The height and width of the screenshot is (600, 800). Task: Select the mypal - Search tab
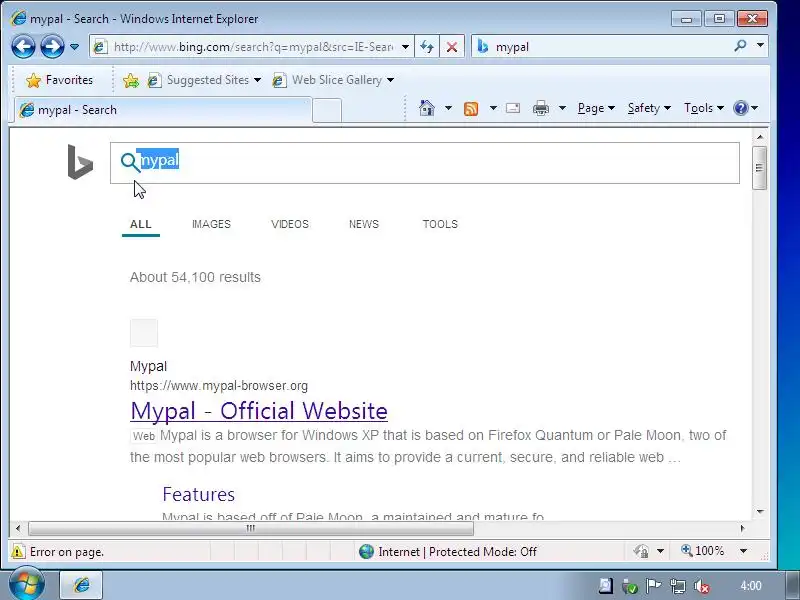[163, 110]
